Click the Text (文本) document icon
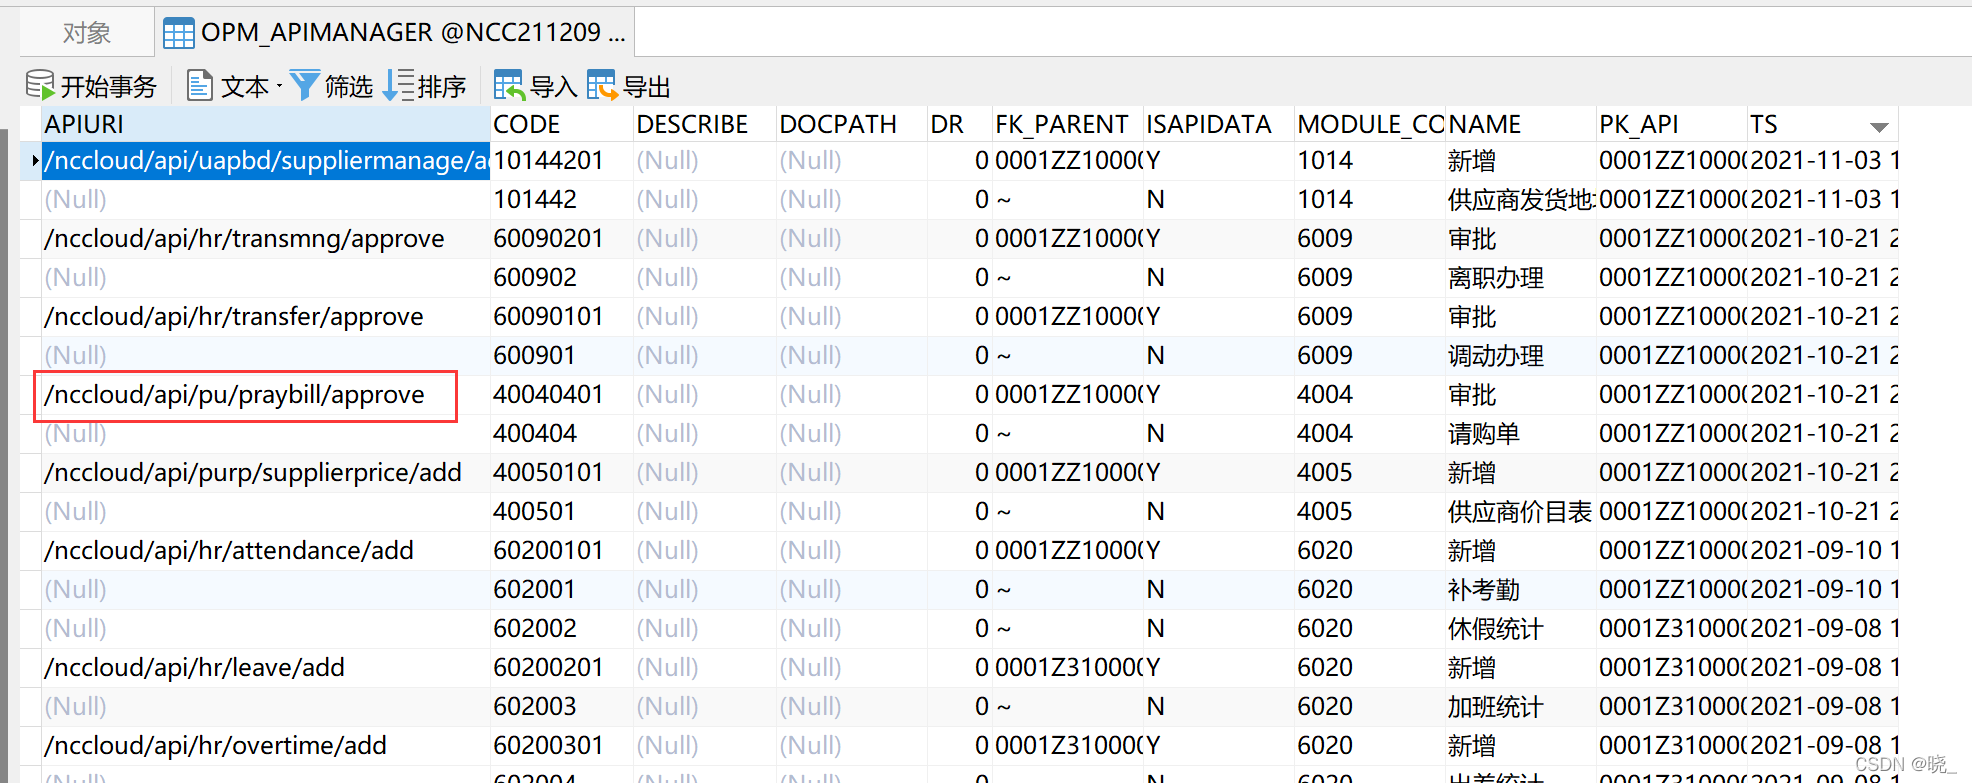Image resolution: width=1972 pixels, height=783 pixels. pos(200,86)
